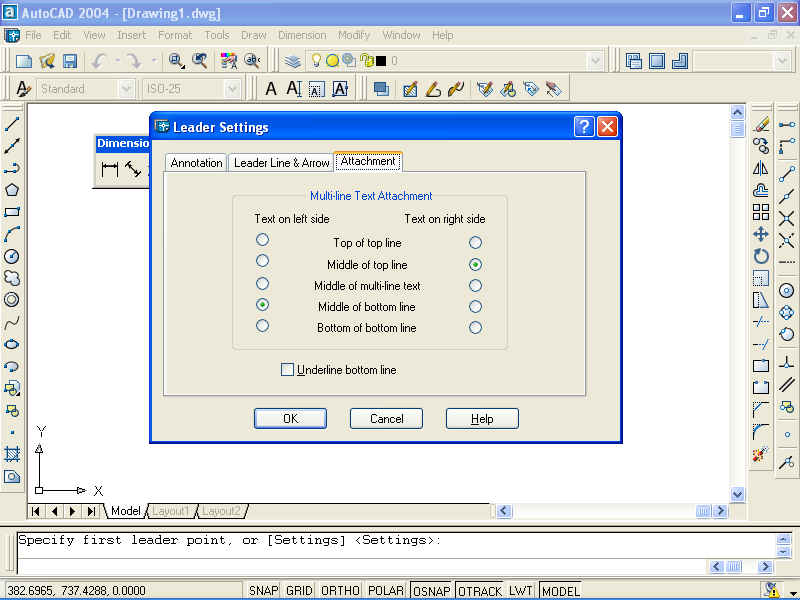
Task: Select the Polygon draw tool
Action: tap(12, 190)
